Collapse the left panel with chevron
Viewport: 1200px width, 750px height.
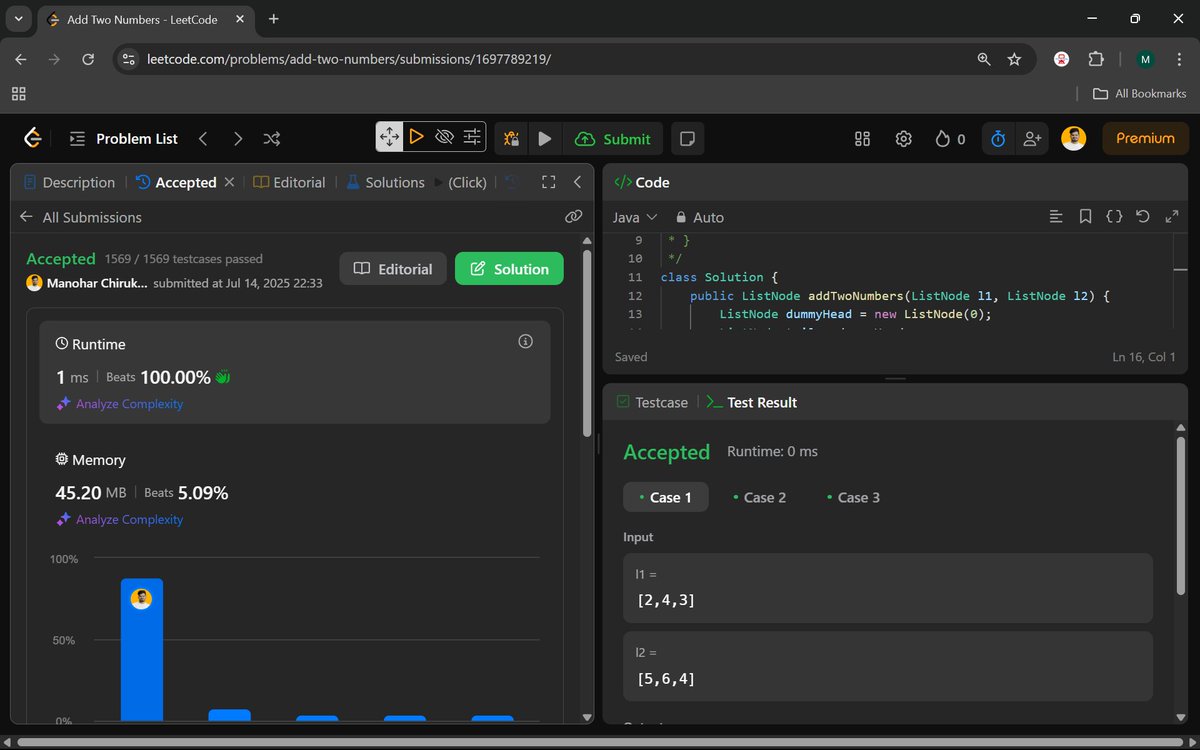(x=577, y=182)
